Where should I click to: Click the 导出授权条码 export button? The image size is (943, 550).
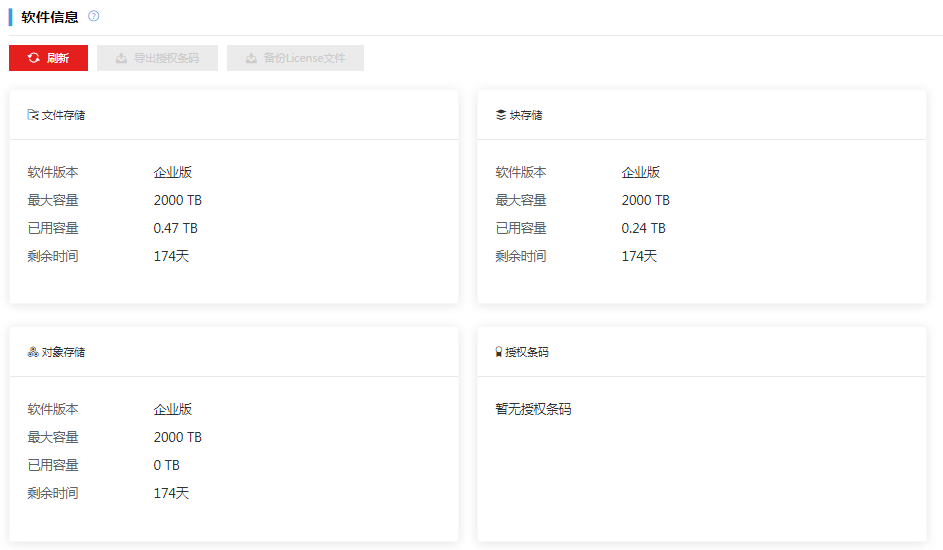click(x=157, y=58)
